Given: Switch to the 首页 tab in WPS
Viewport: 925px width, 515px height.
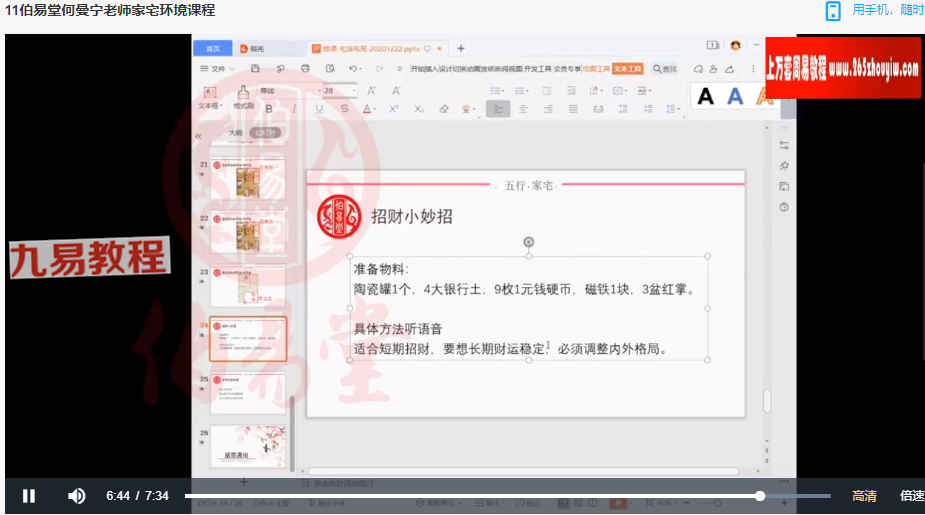Looking at the screenshot, I should 212,48.
